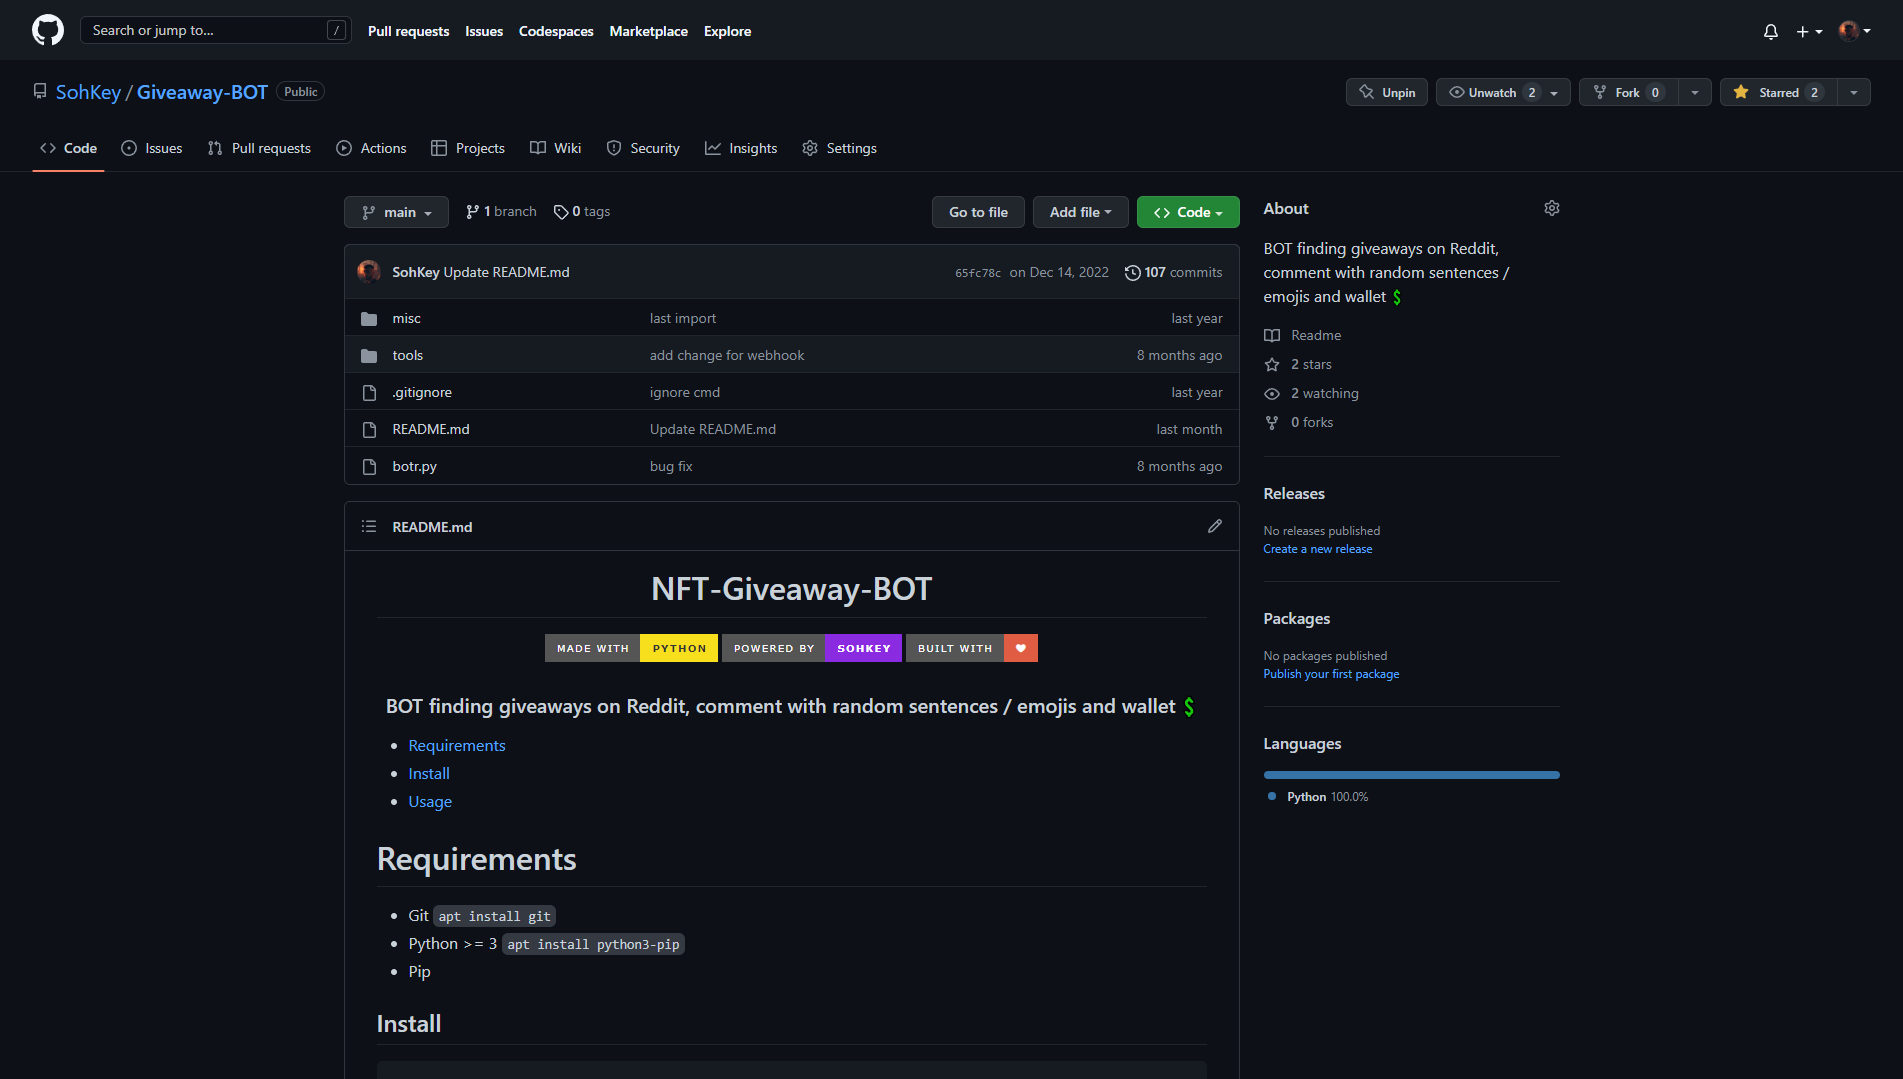
Task: Open Issues in top navigation
Action: [484, 31]
